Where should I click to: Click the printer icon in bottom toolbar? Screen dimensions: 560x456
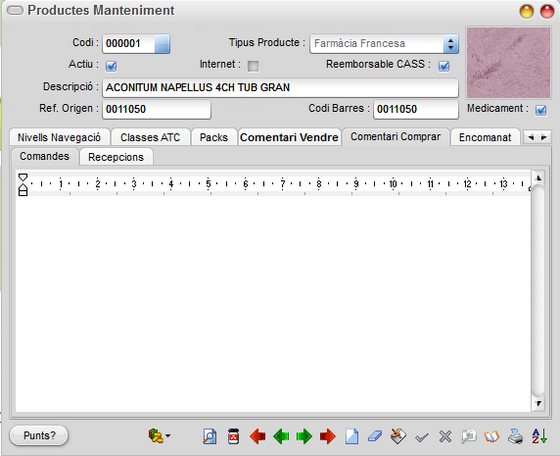point(515,436)
